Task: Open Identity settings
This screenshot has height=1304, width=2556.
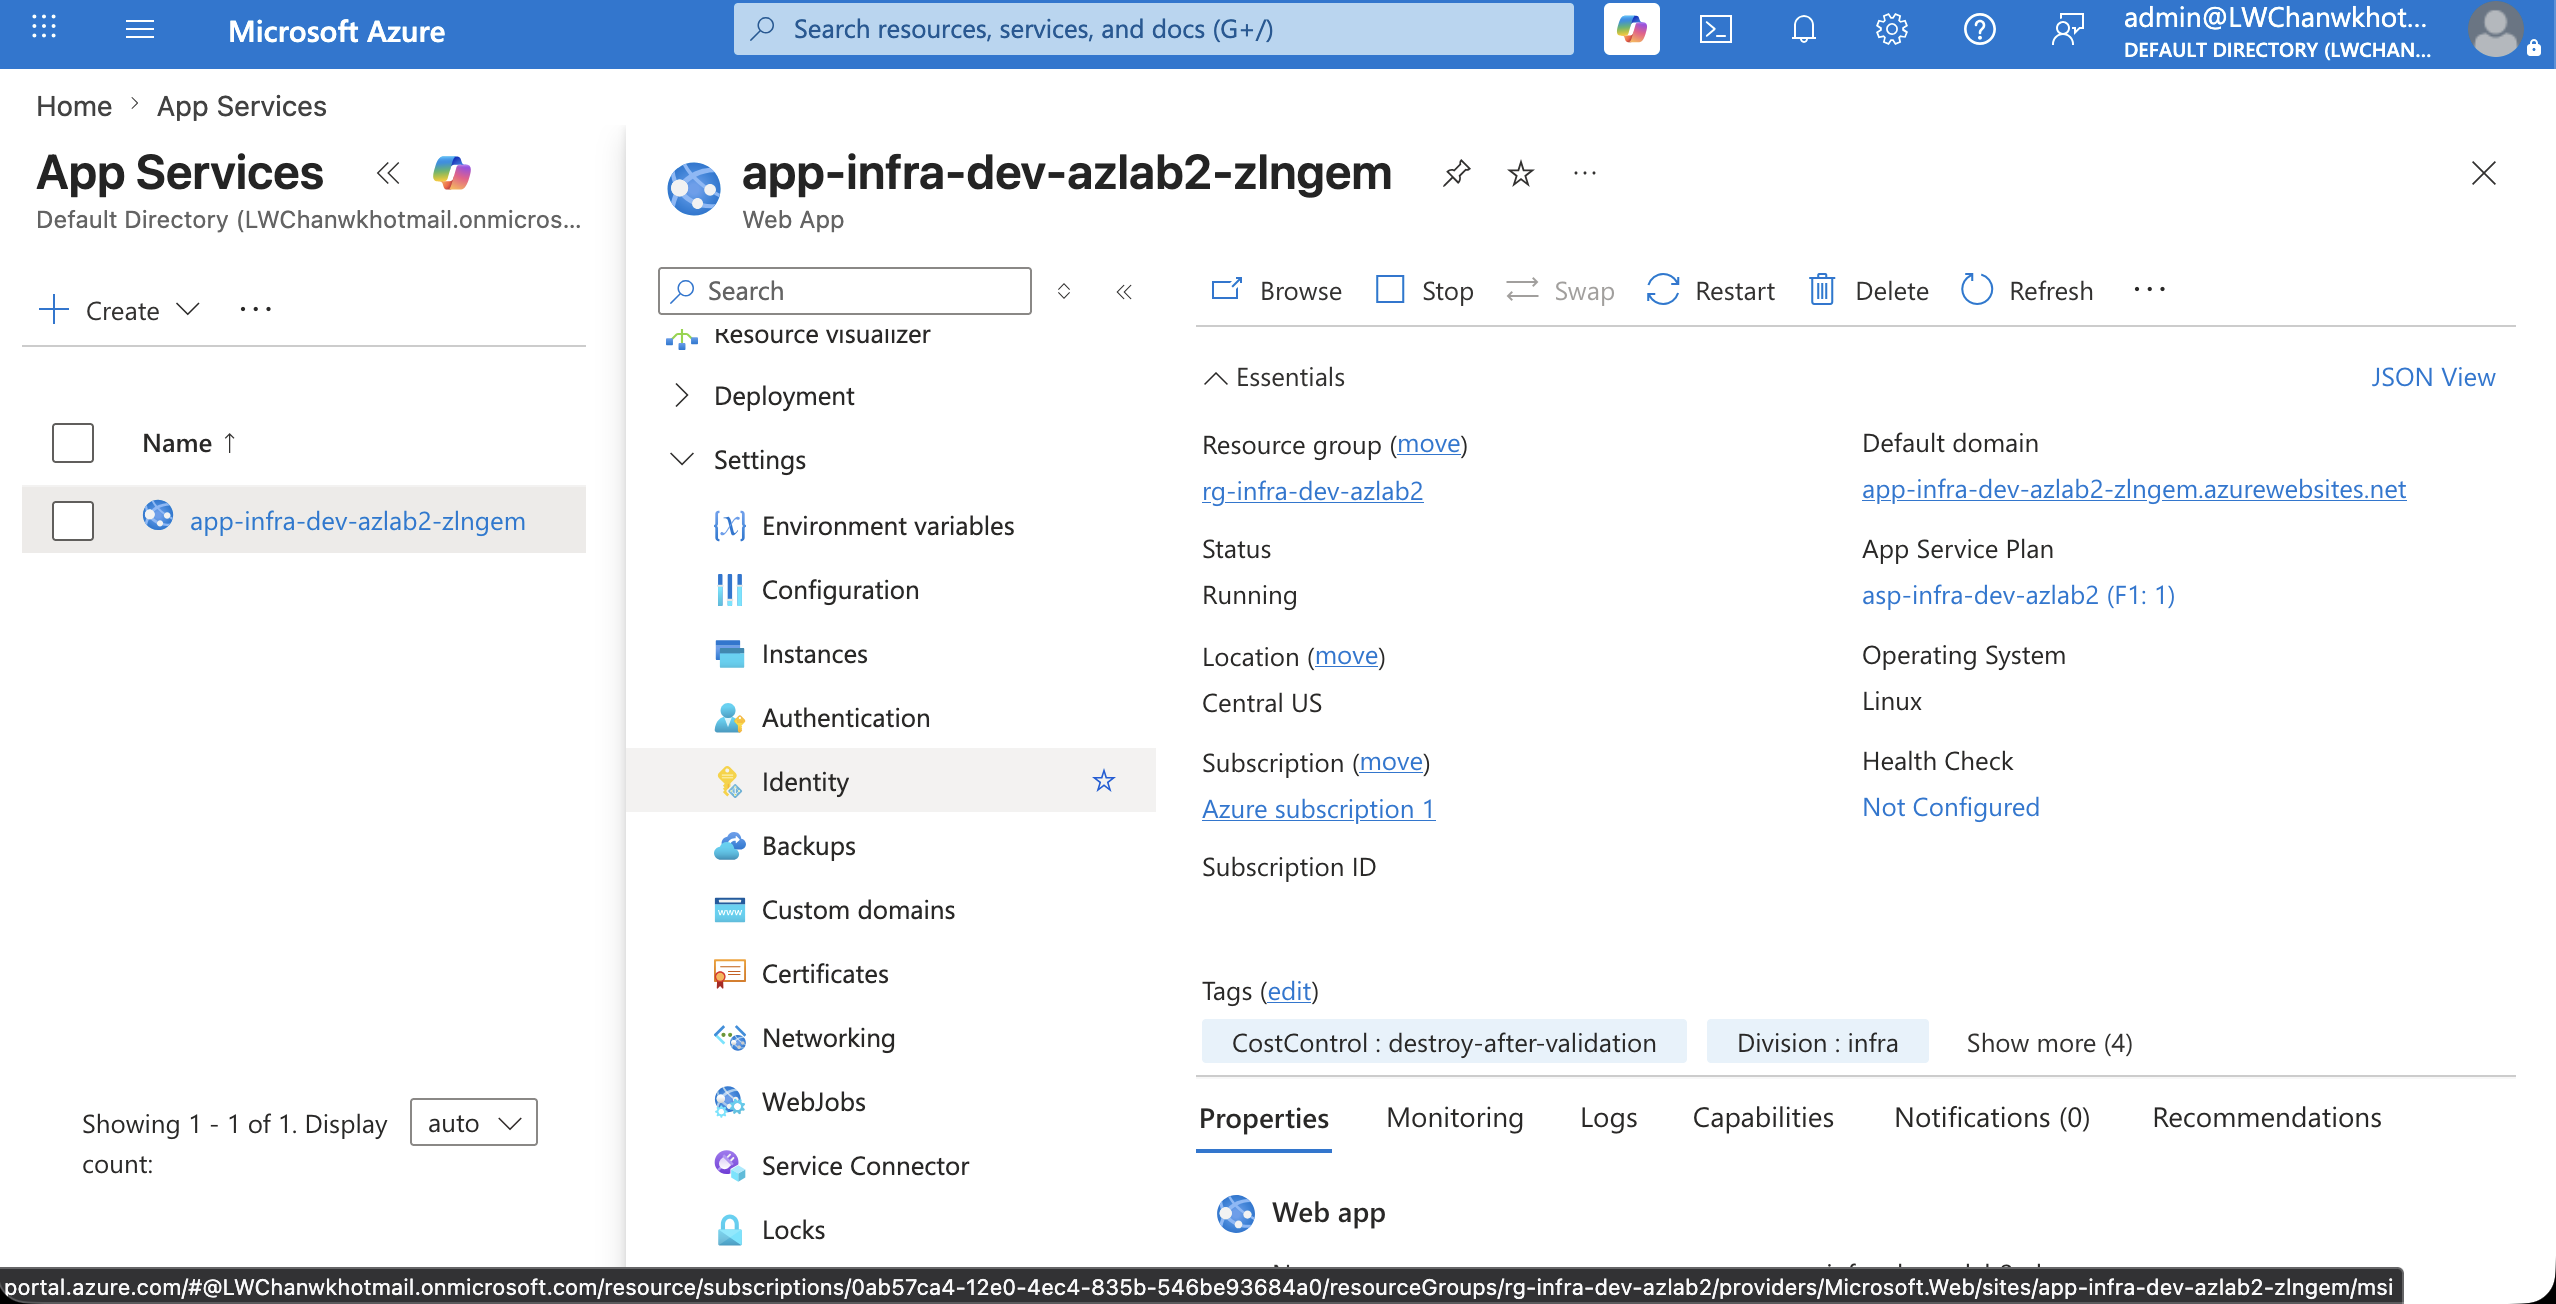Action: 891,781
